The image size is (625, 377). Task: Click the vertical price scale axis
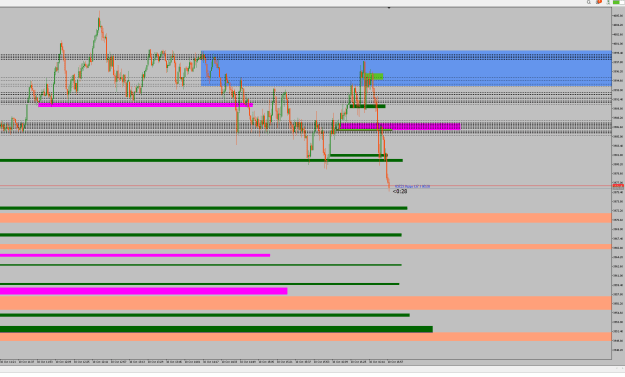(618, 183)
